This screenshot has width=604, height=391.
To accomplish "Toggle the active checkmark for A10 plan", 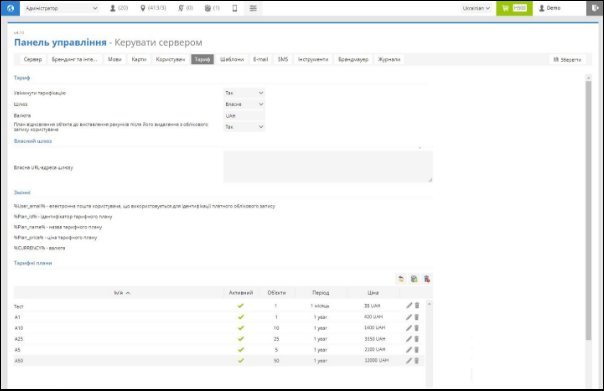I will [x=241, y=328].
